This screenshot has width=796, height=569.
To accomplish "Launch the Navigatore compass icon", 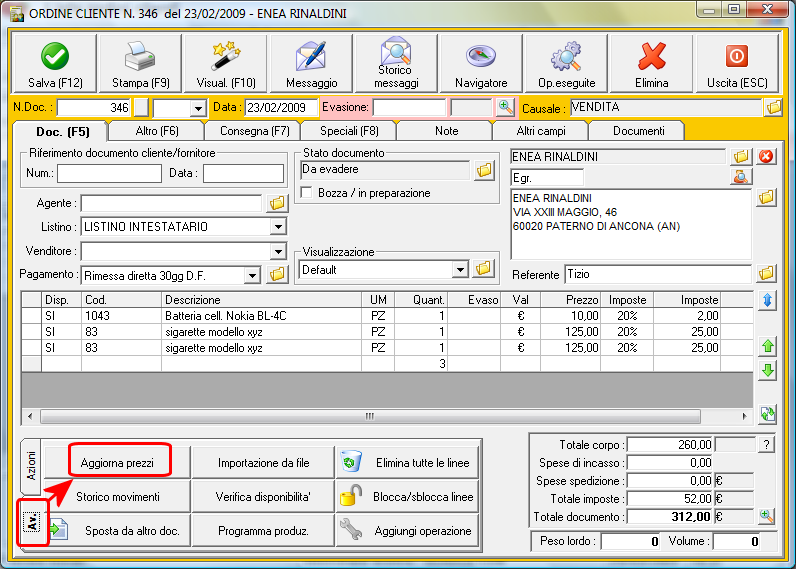I will [x=481, y=64].
